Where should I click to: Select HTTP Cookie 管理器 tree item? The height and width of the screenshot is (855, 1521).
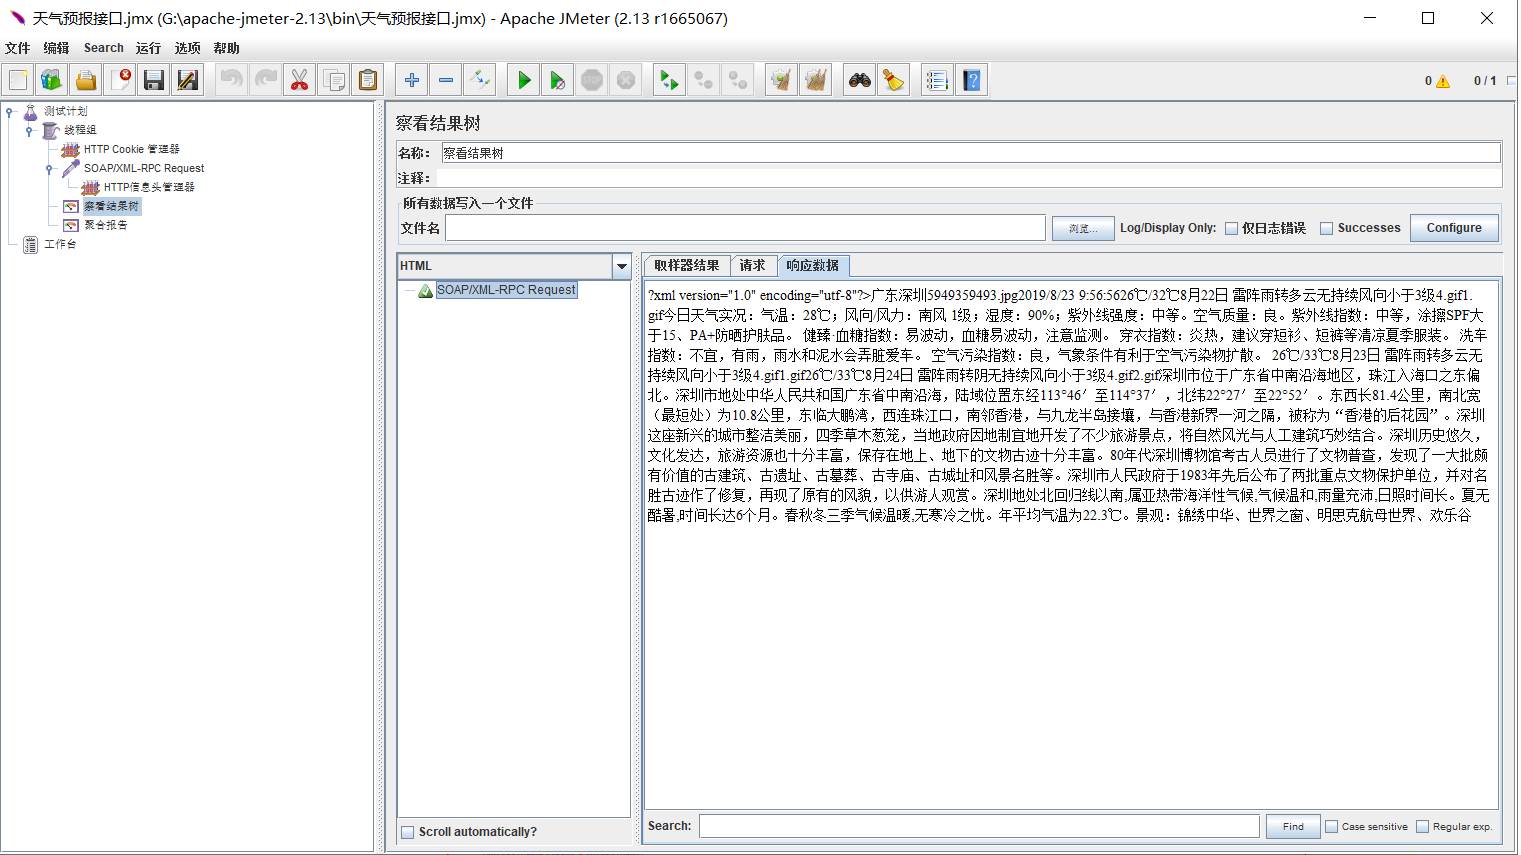(x=132, y=149)
